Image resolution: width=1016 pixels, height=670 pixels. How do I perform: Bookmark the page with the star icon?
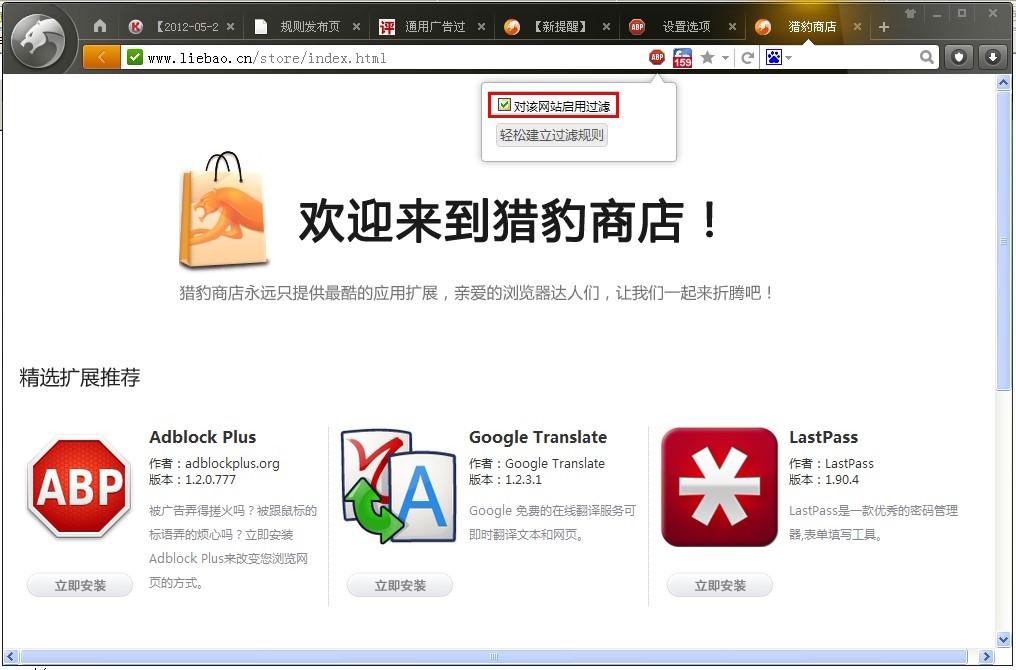tap(706, 57)
